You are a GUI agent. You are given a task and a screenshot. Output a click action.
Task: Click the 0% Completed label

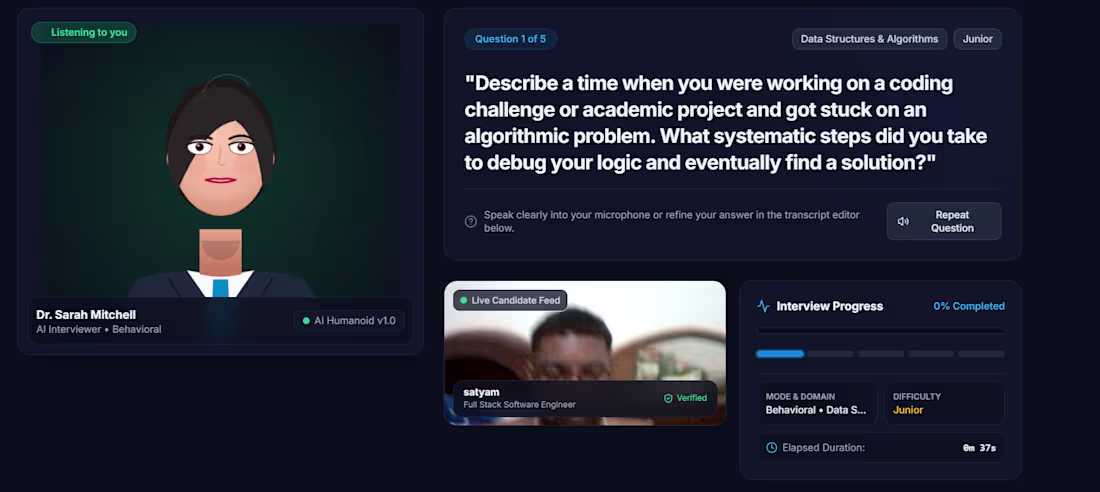pos(969,306)
